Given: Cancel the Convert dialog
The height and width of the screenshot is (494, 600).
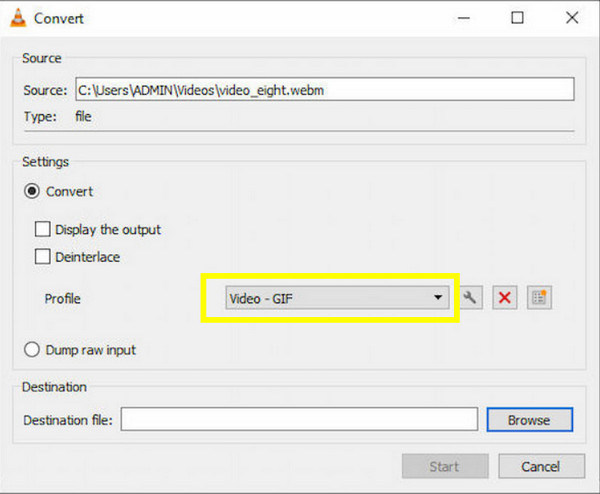Looking at the screenshot, I should [x=541, y=466].
